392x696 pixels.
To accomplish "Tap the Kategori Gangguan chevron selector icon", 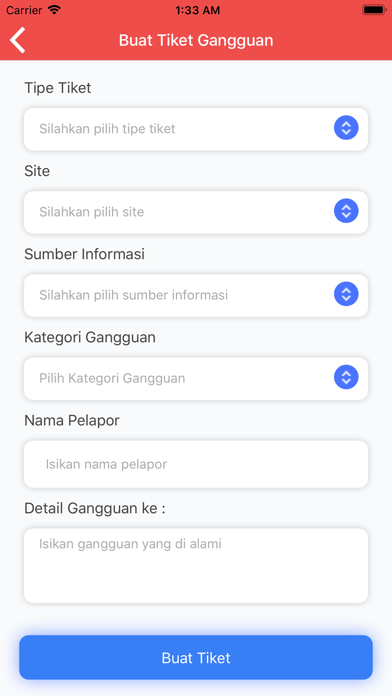I will [346, 377].
